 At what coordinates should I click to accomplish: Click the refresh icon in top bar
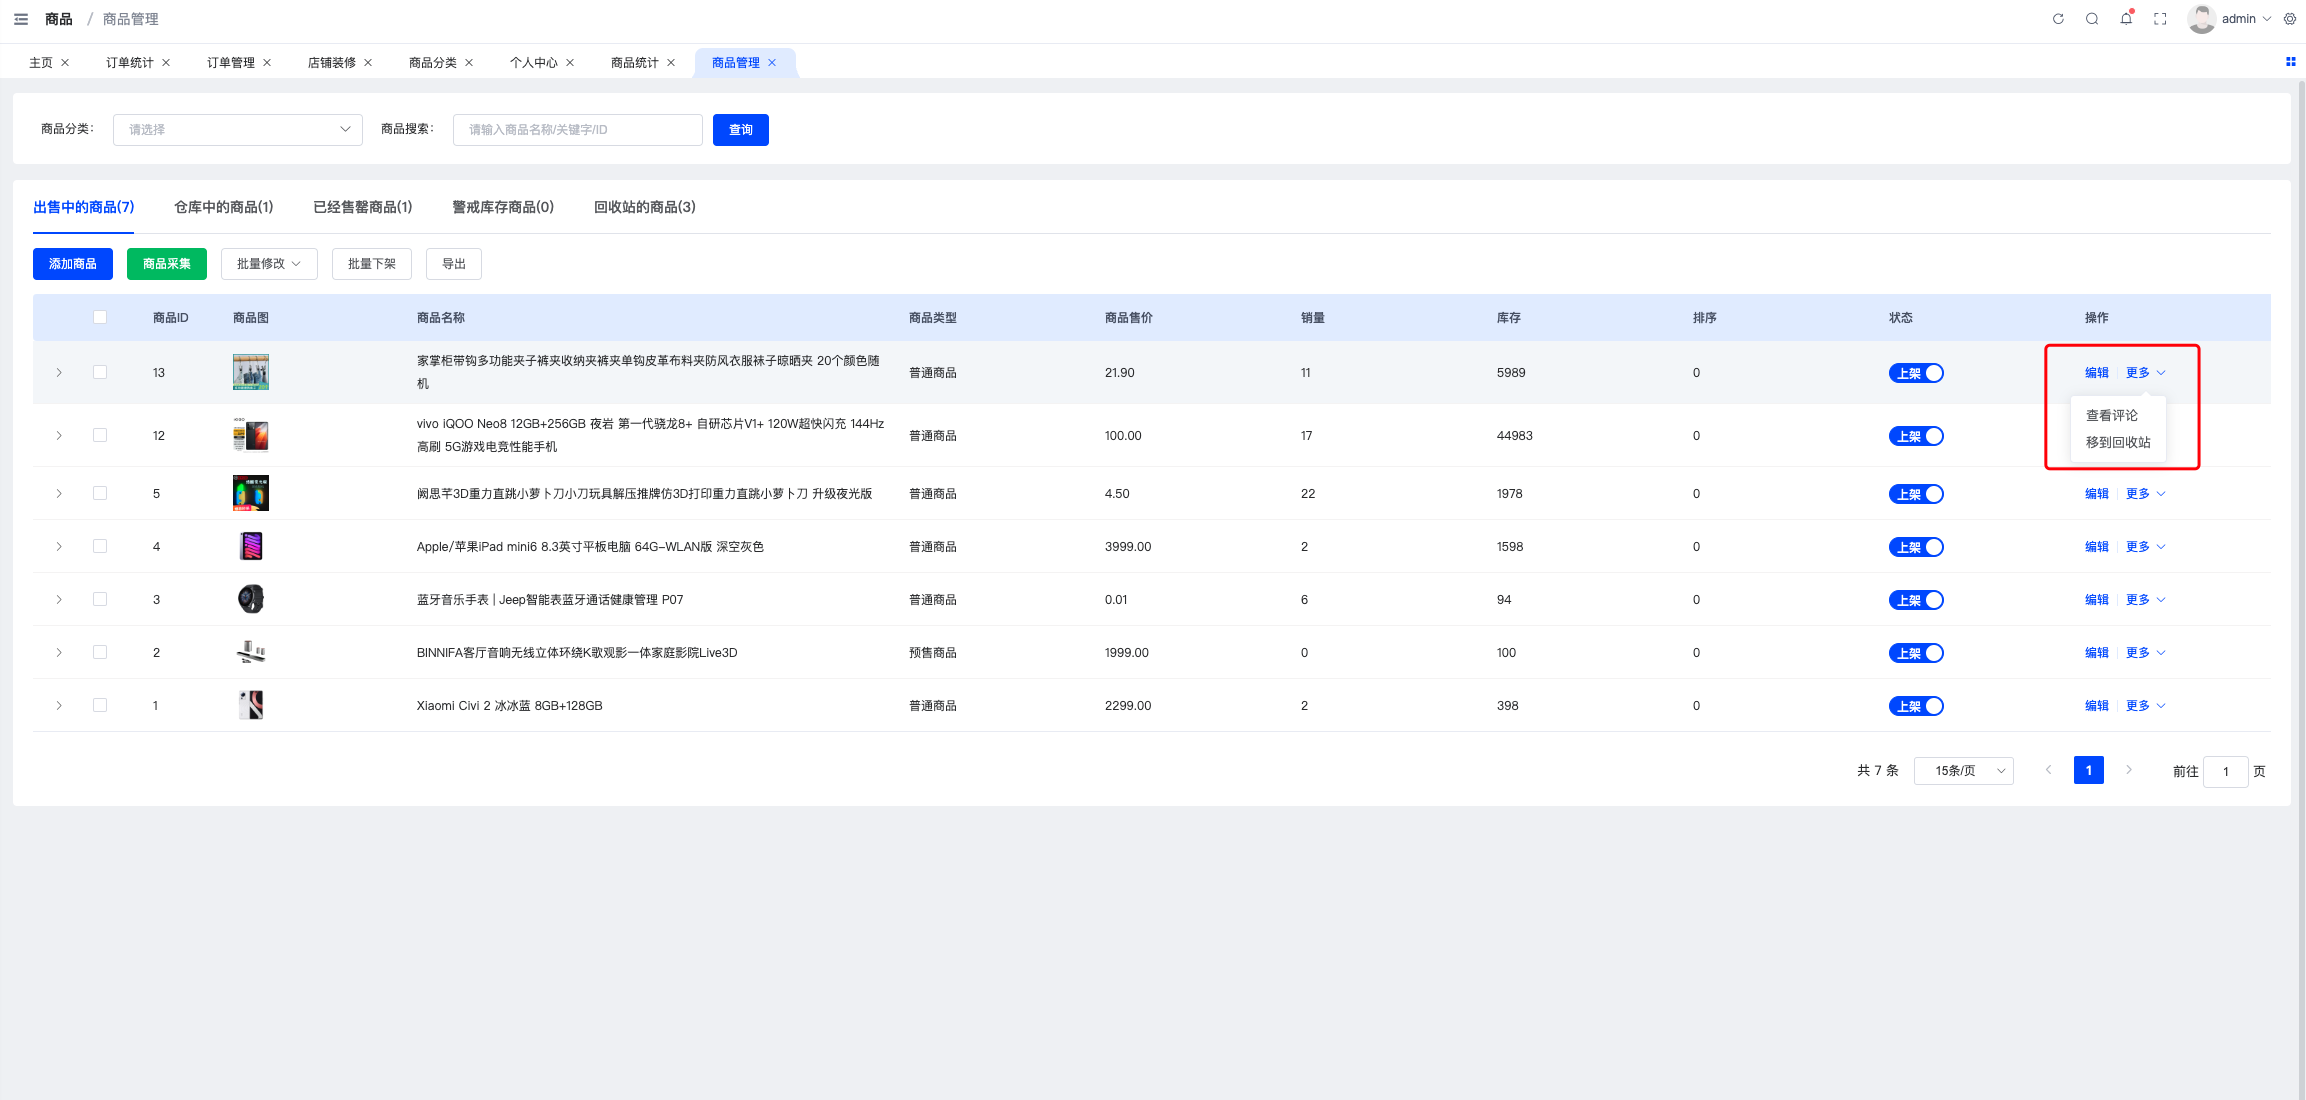coord(2058,19)
